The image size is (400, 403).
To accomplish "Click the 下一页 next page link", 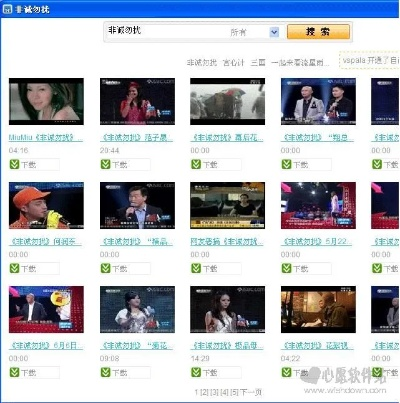I will coord(251,393).
